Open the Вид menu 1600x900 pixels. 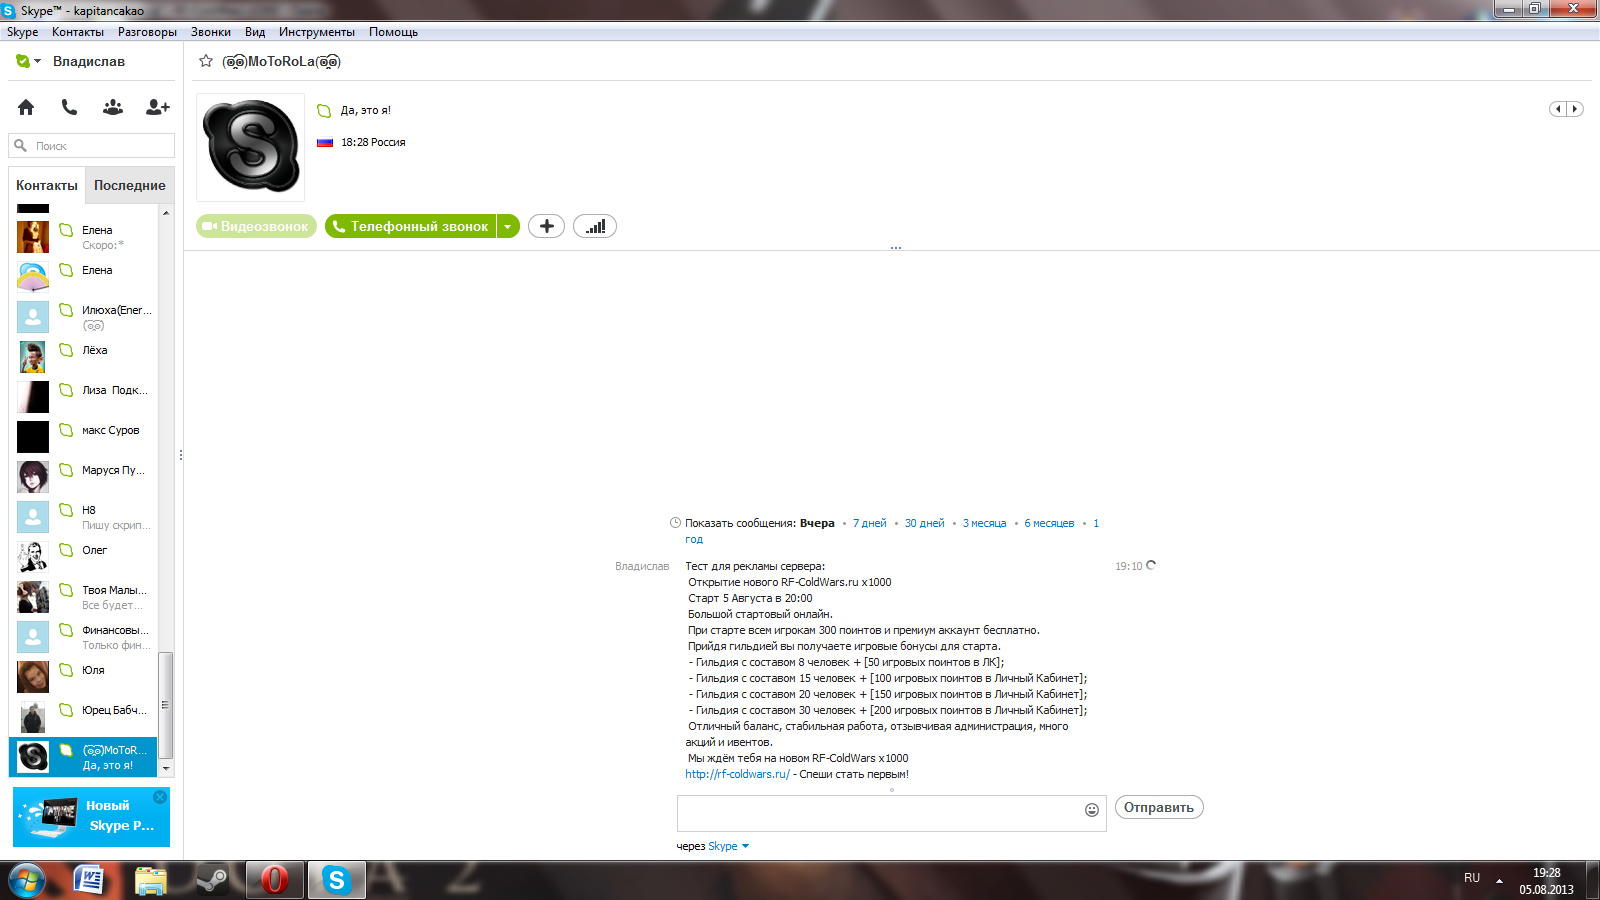(x=255, y=32)
